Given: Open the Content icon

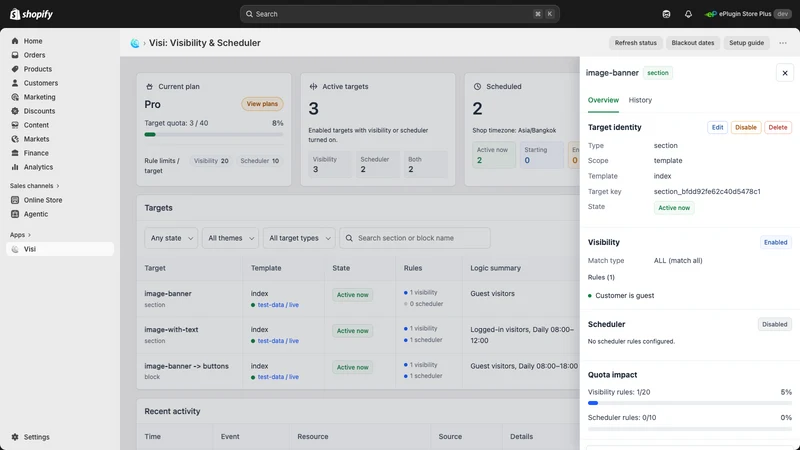Looking at the screenshot, I should tap(15, 125).
